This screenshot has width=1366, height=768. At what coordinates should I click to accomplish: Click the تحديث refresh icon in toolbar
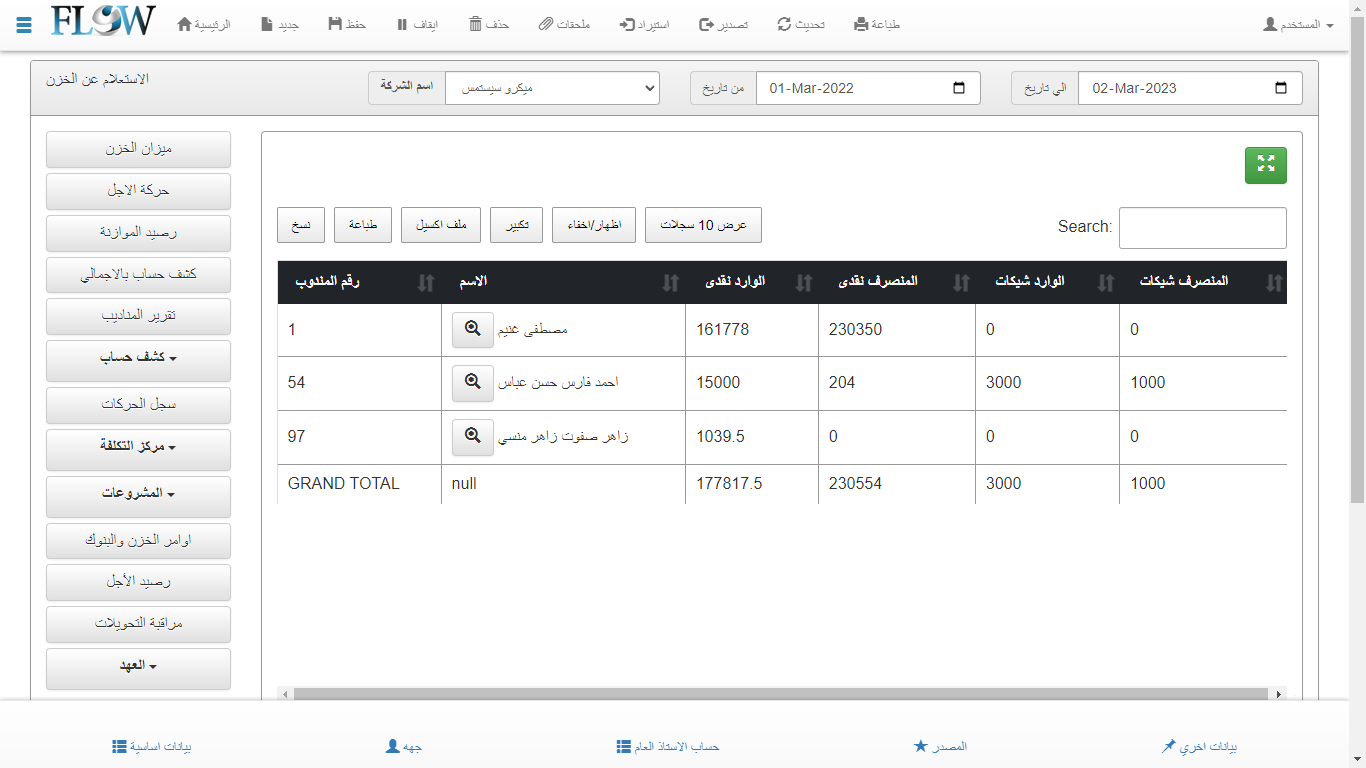pyautogui.click(x=784, y=24)
